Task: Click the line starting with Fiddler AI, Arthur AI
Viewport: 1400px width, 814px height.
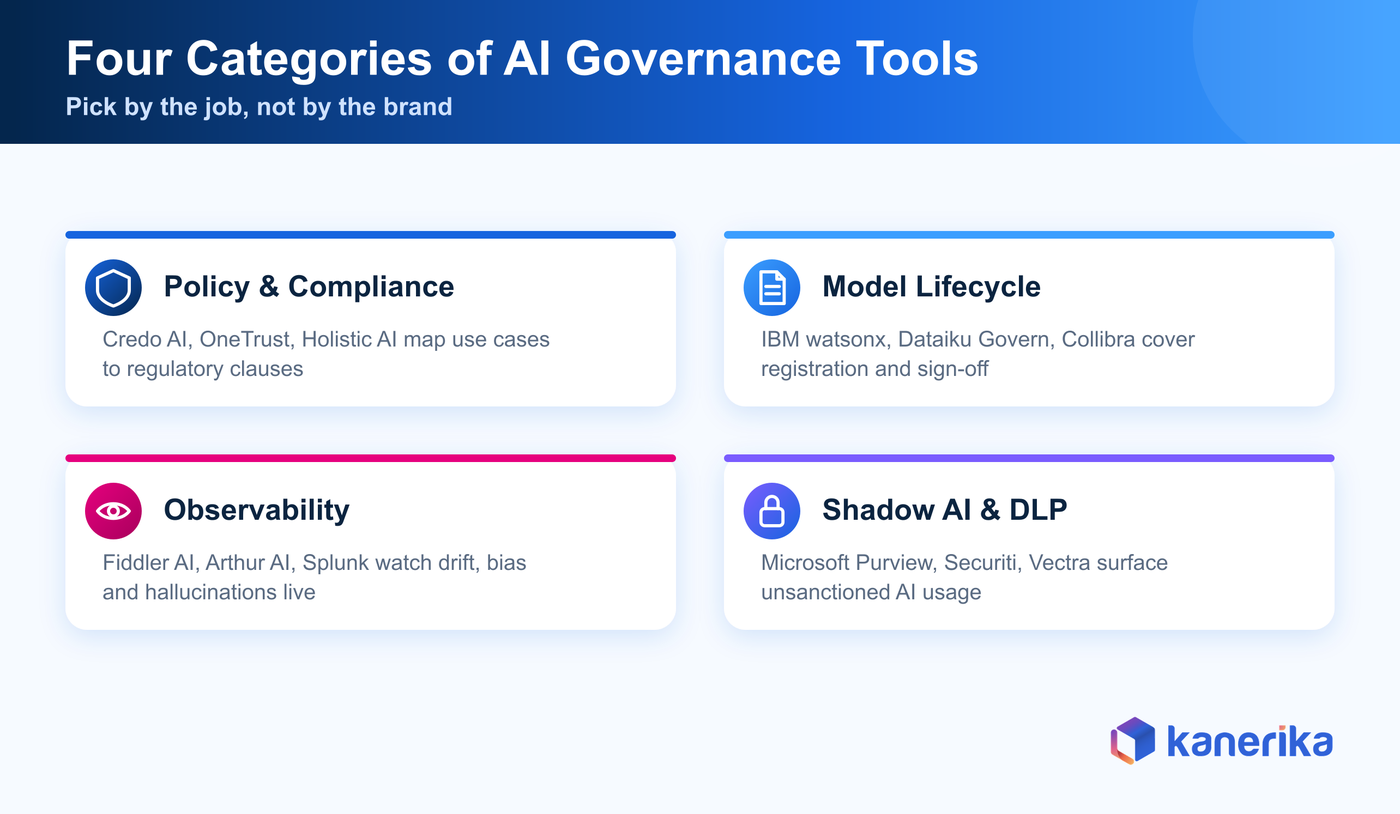Action: tap(314, 562)
